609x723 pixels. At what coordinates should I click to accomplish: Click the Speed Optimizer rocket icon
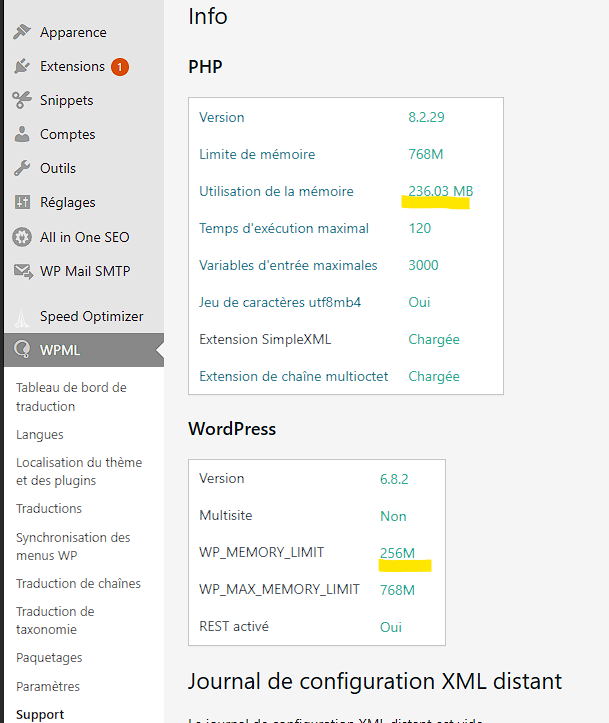[22, 317]
